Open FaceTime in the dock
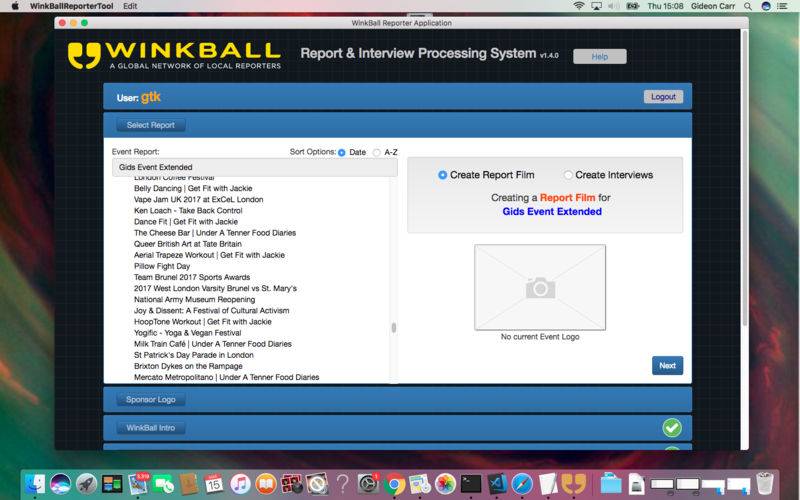This screenshot has width=800, height=500. (163, 484)
